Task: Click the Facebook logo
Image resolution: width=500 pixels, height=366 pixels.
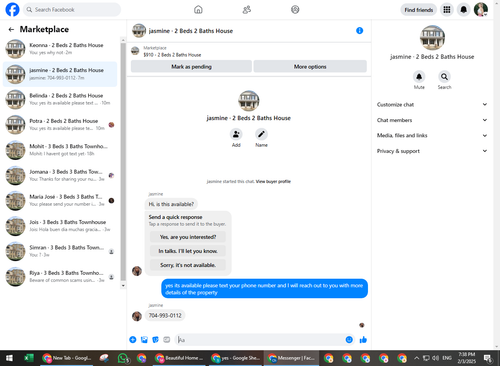Action: [12, 9]
